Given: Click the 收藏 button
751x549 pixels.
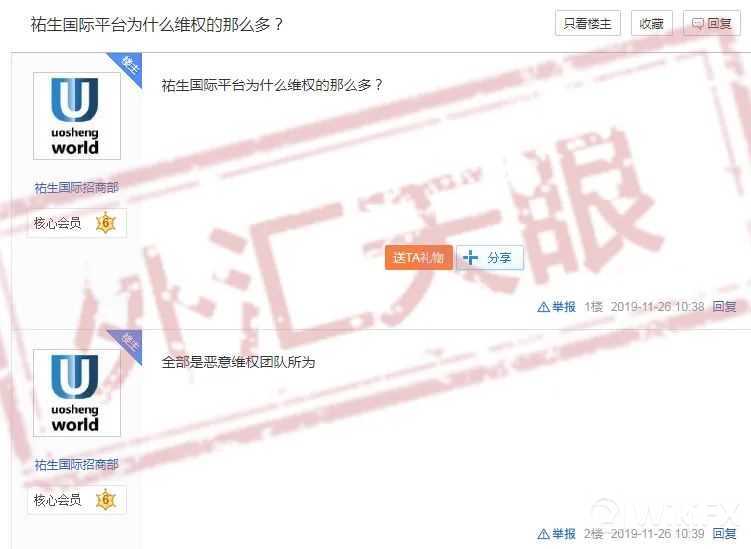Looking at the screenshot, I should [651, 23].
